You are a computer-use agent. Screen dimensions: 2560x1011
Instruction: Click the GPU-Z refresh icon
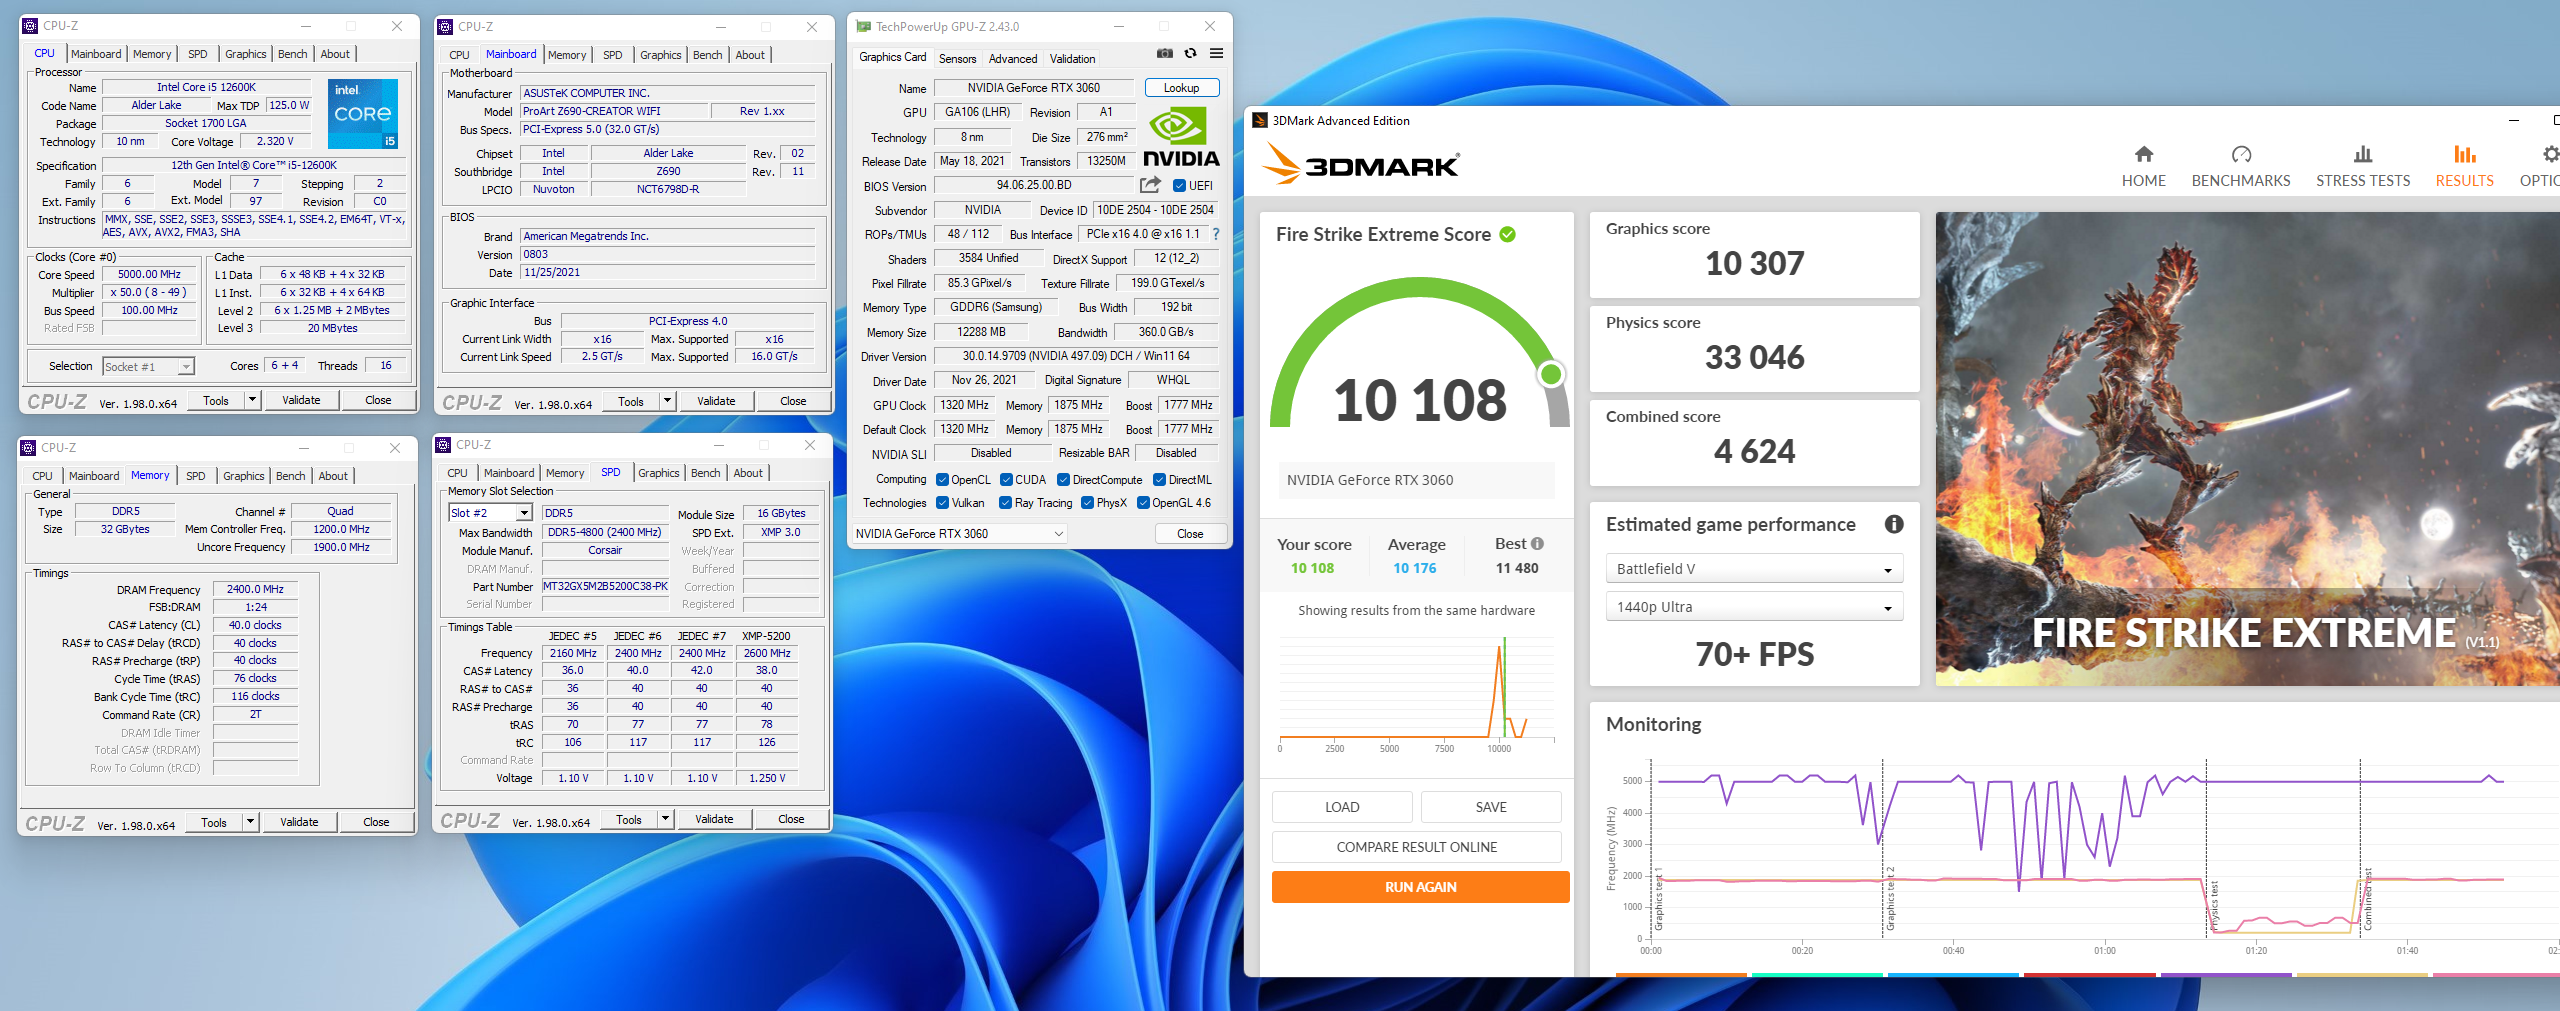coord(1190,54)
